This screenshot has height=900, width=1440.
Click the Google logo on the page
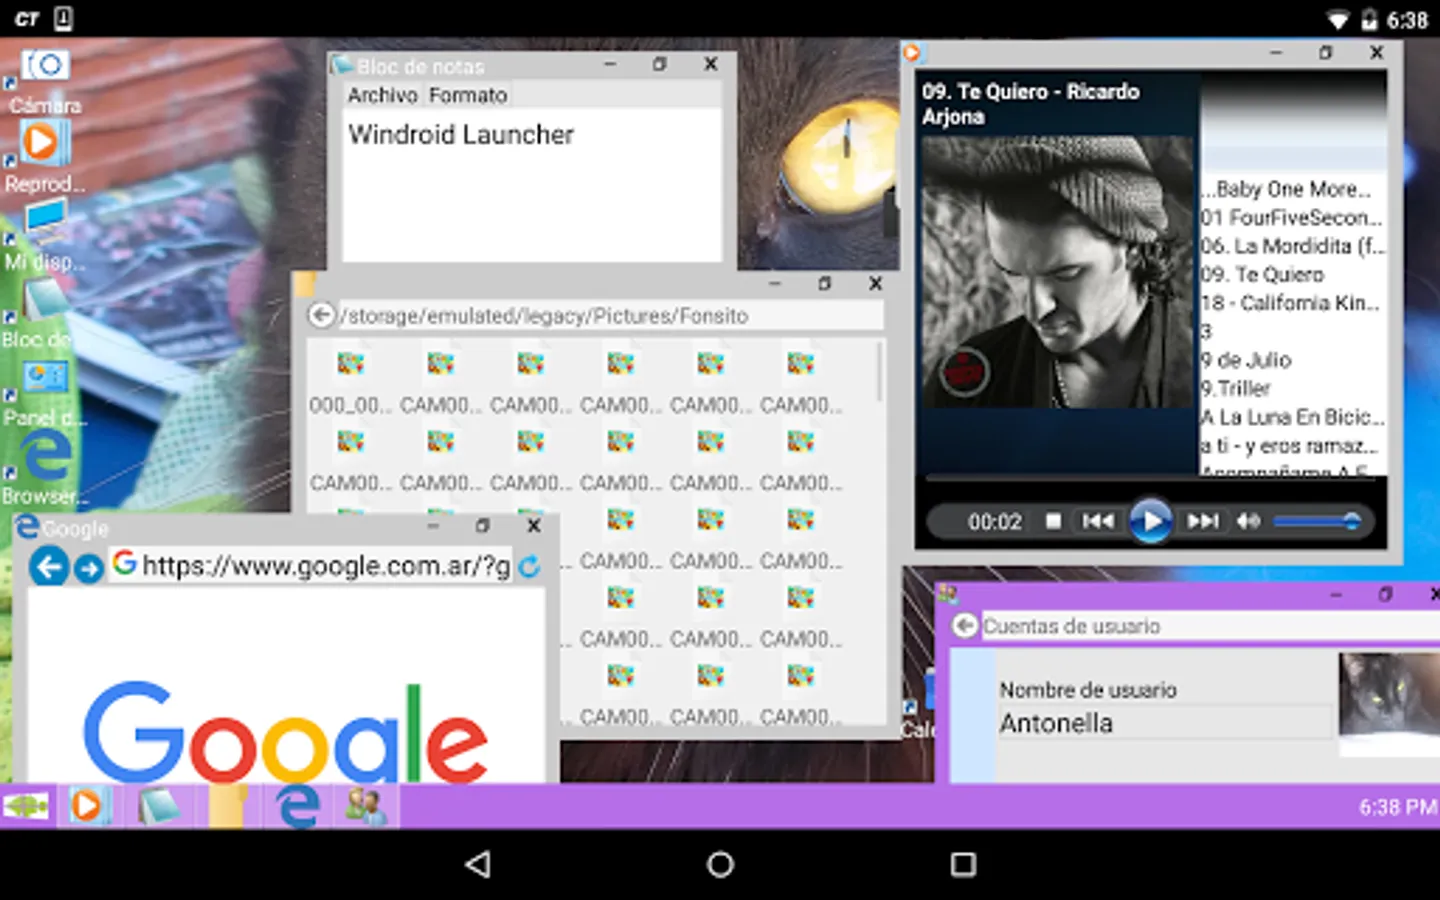point(286,733)
